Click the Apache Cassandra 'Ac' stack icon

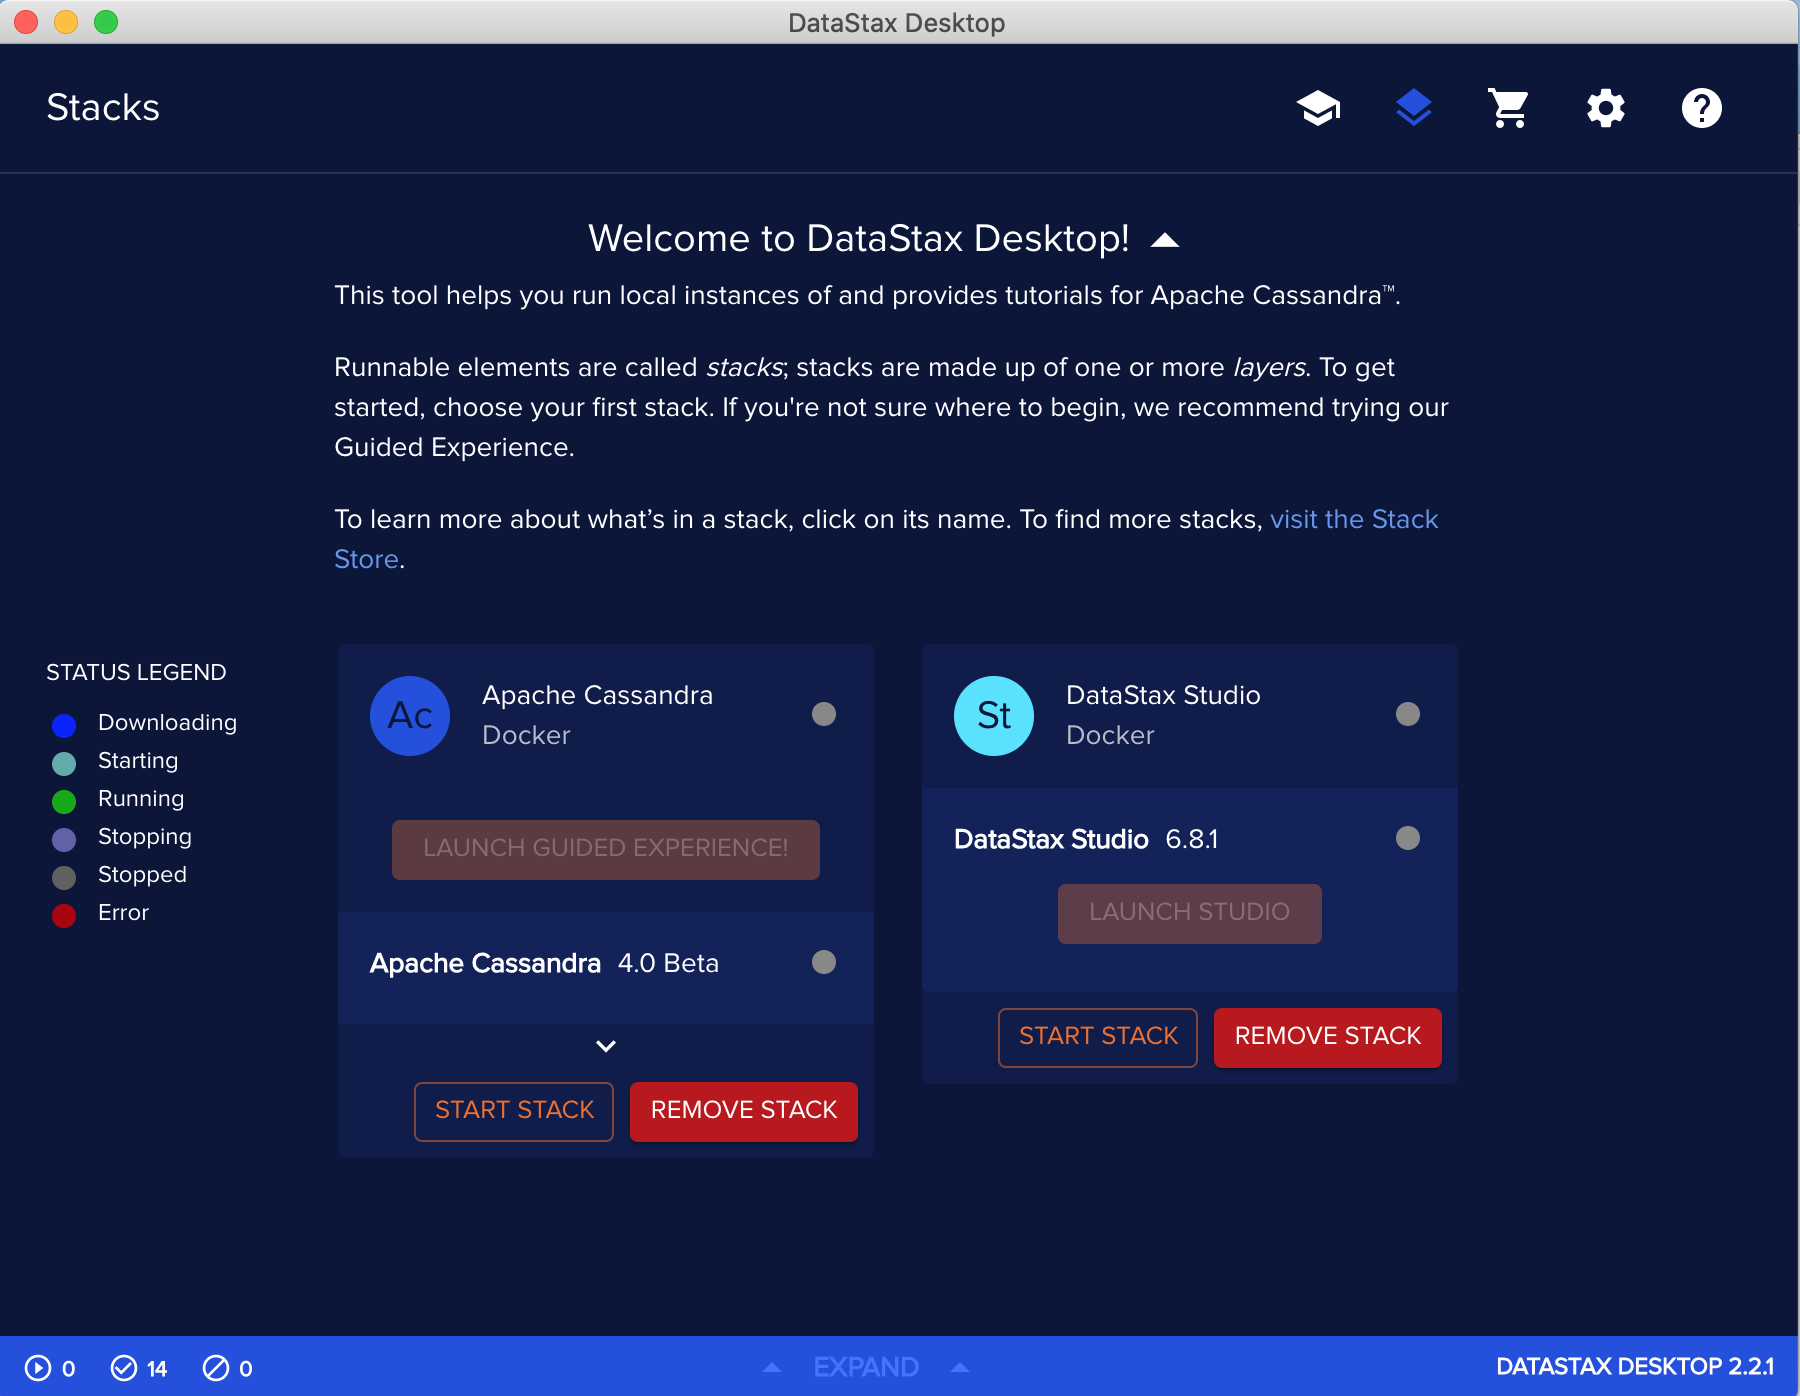(x=409, y=715)
